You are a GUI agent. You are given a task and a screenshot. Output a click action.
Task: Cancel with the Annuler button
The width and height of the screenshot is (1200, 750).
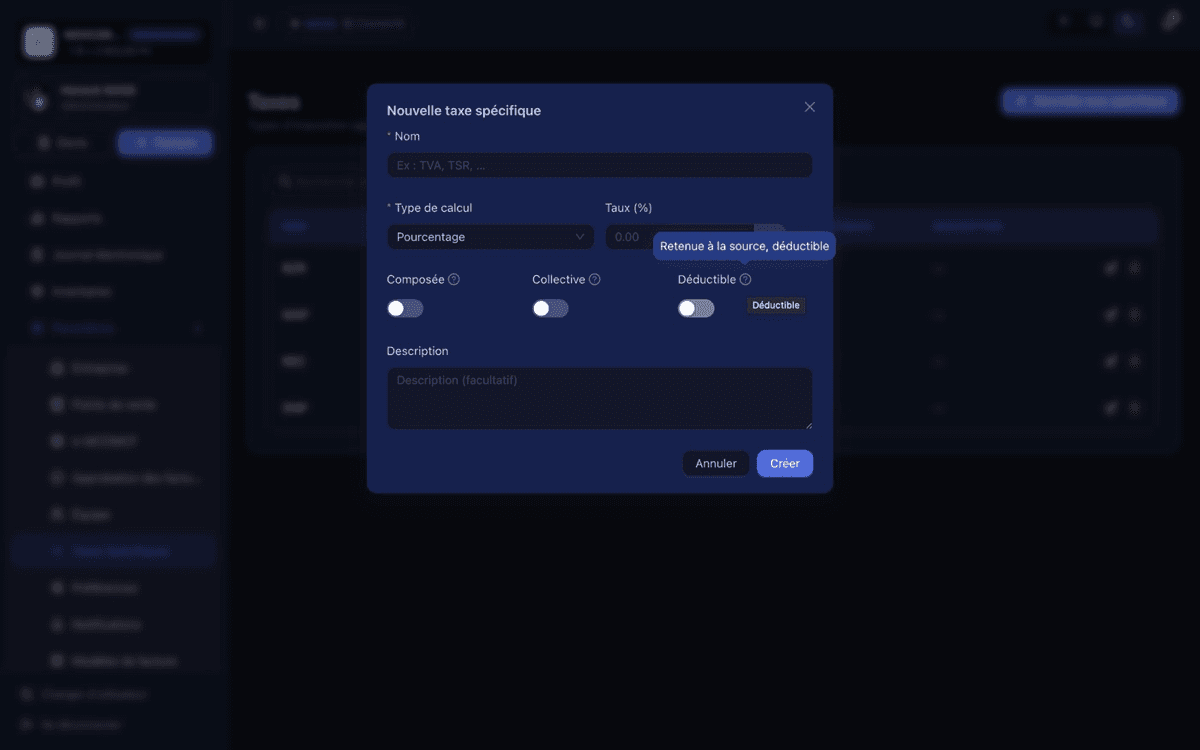tap(716, 464)
